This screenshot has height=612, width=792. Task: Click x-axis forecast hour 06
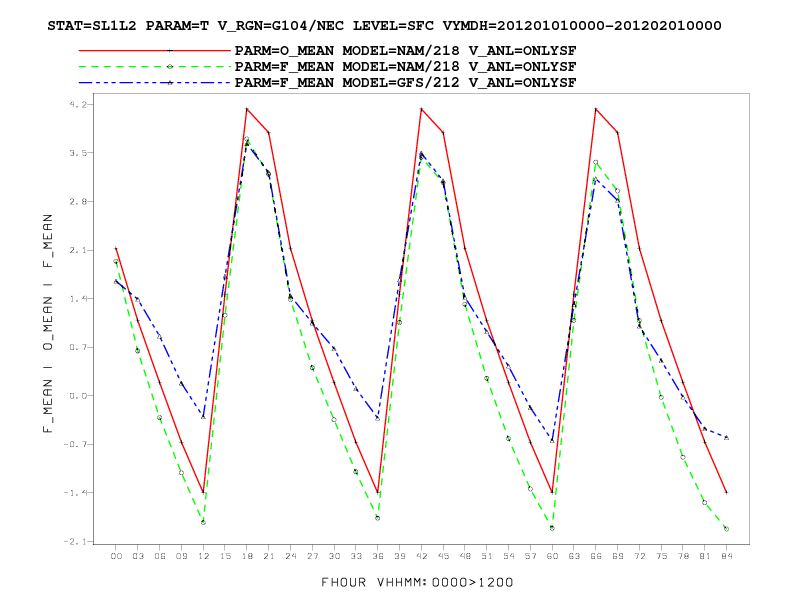(x=160, y=556)
